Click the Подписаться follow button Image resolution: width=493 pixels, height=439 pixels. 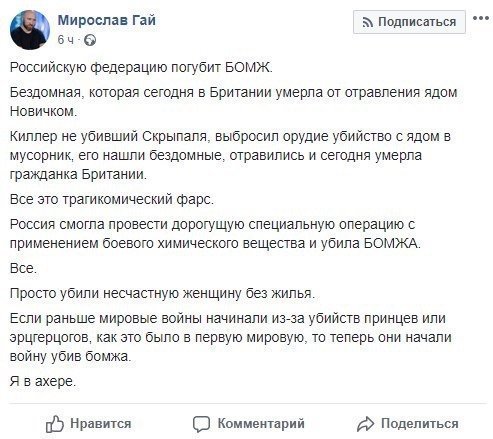(x=409, y=22)
